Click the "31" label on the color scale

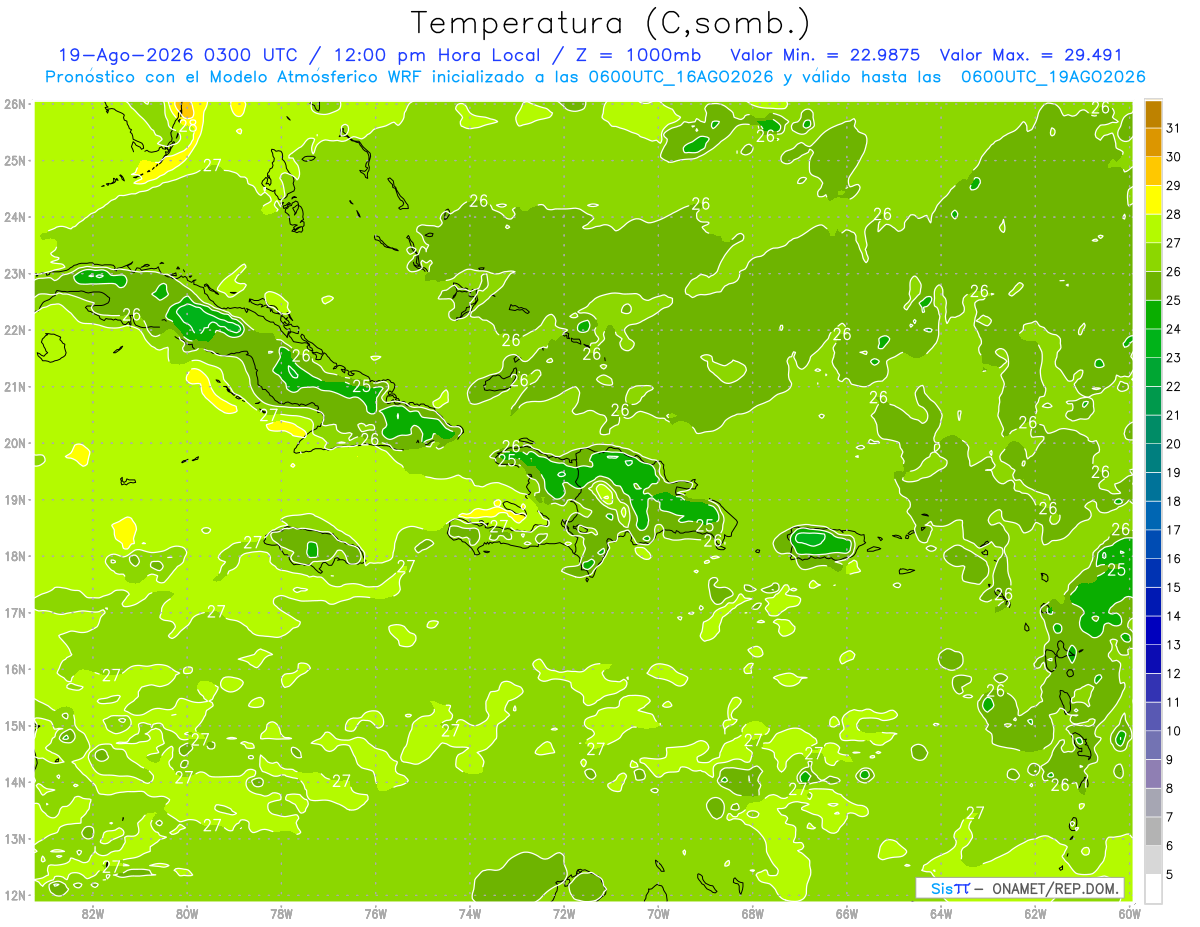coord(1174,128)
